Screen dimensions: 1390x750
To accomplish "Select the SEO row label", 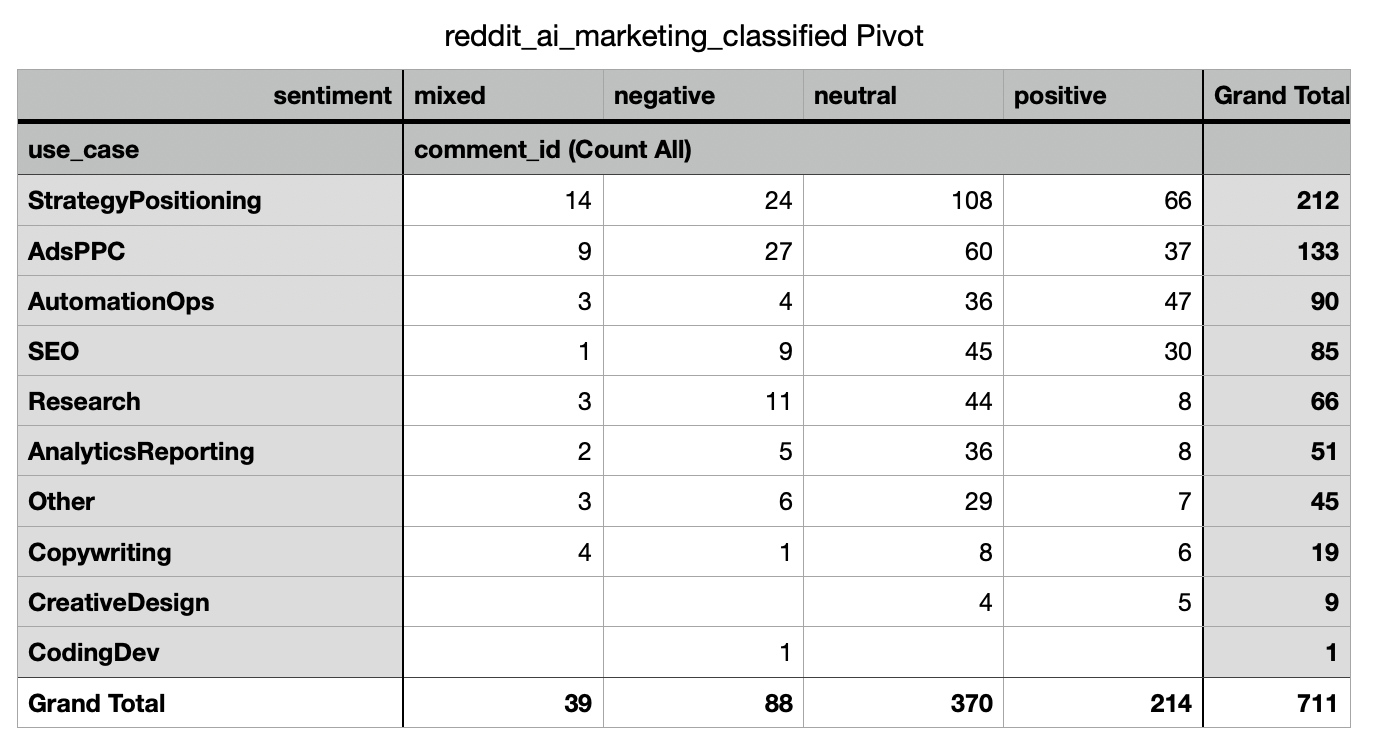I will (54, 351).
